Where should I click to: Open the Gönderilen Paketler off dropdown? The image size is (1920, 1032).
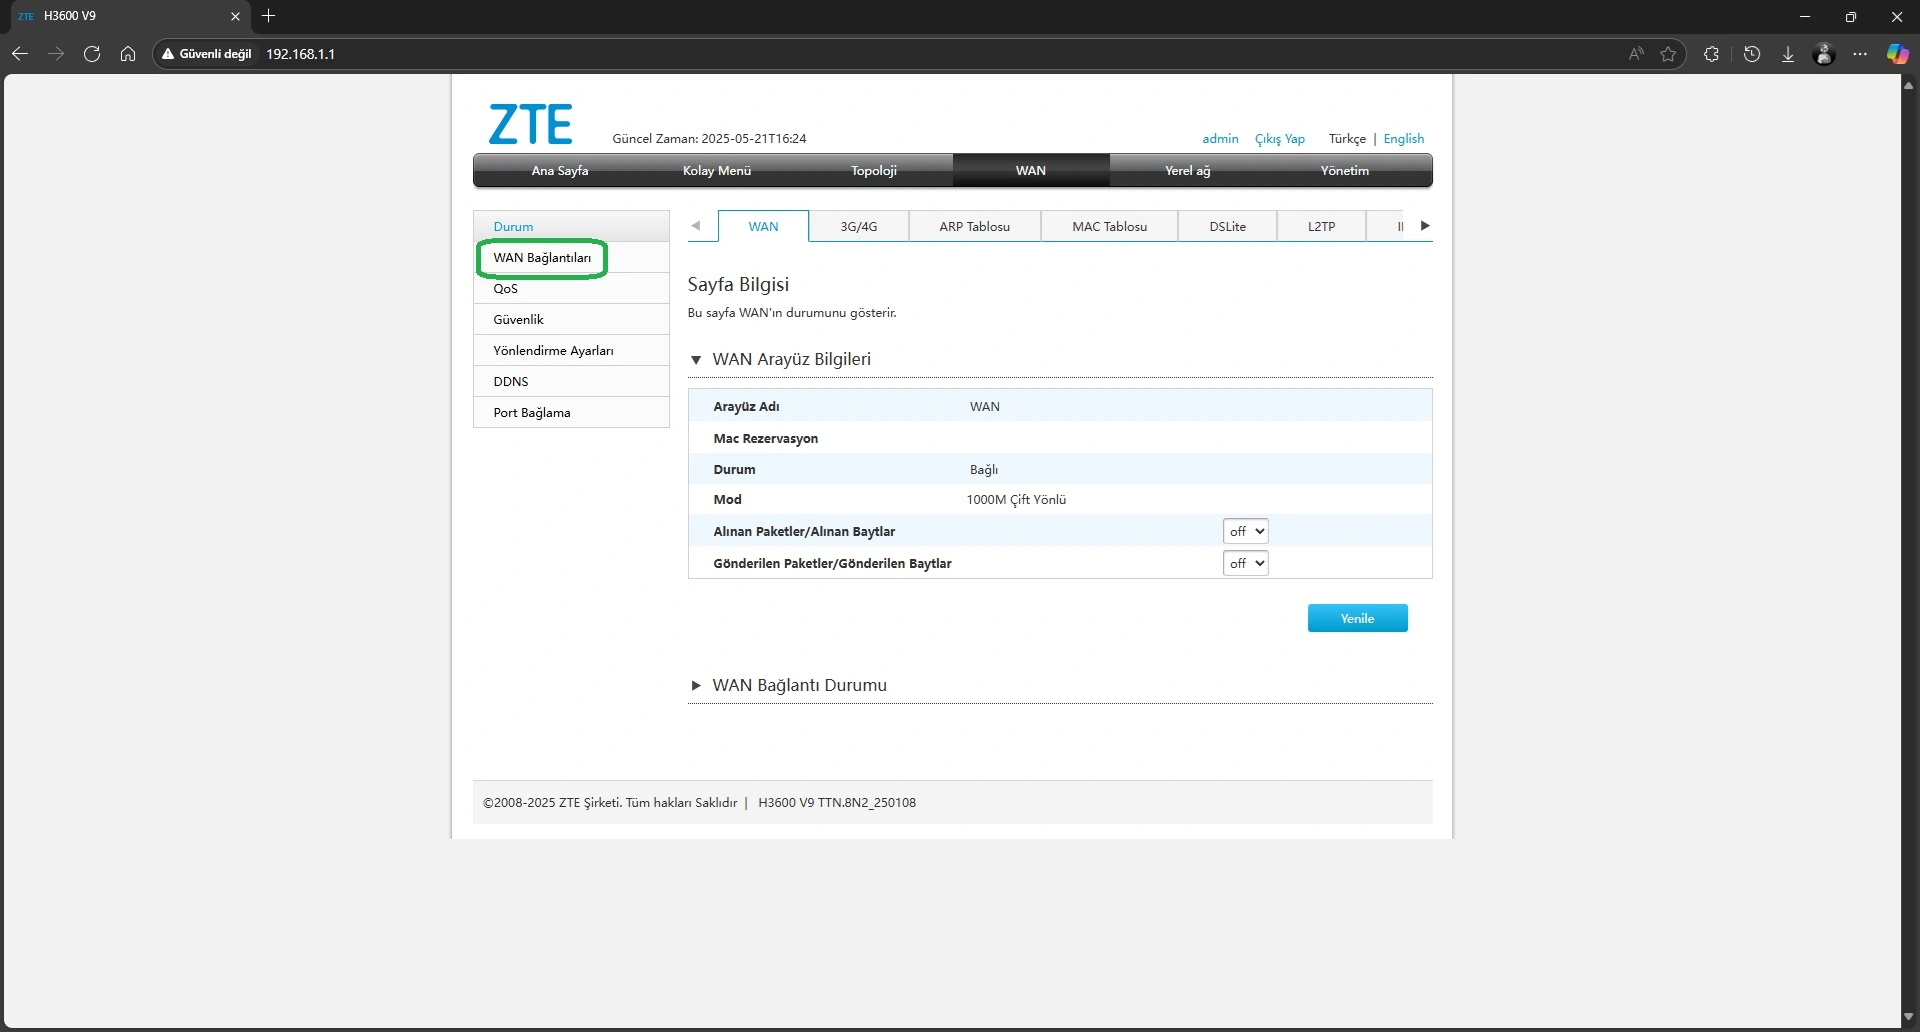click(x=1245, y=563)
